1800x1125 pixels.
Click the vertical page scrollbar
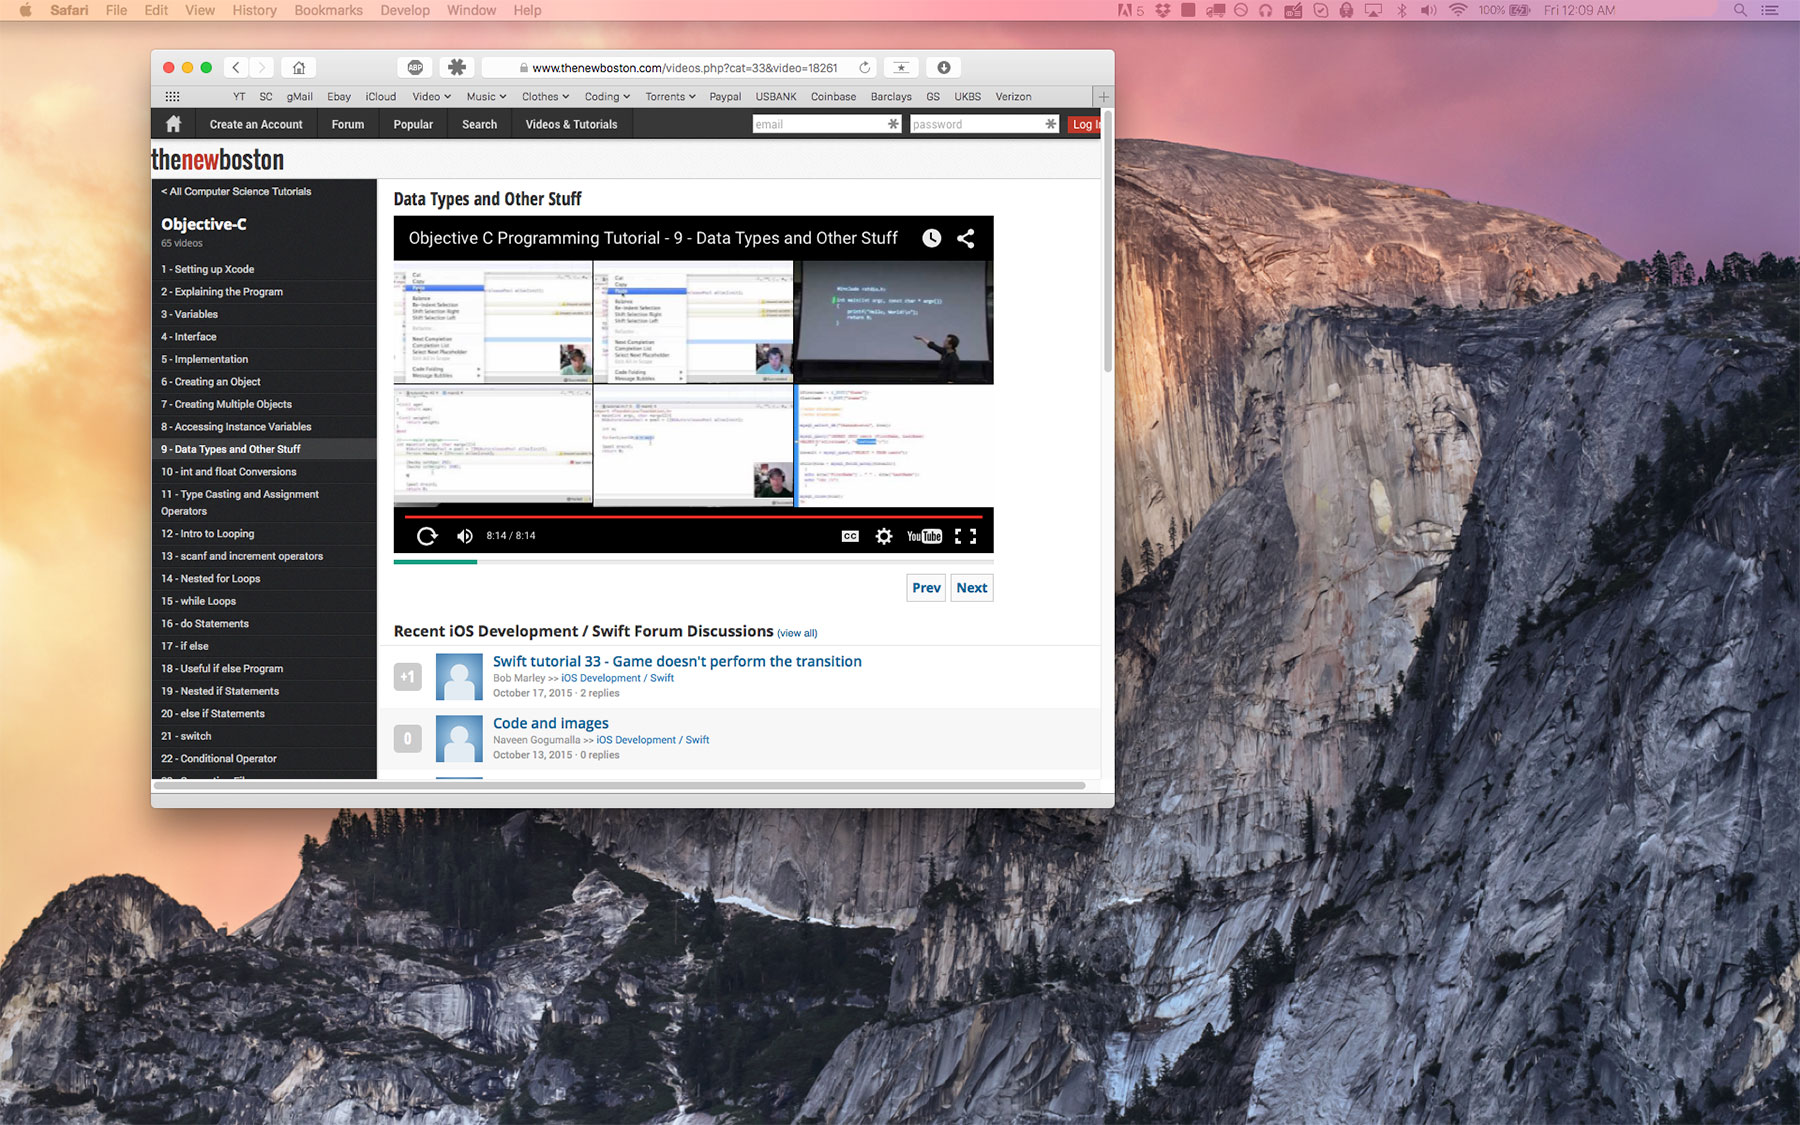pos(1107,240)
